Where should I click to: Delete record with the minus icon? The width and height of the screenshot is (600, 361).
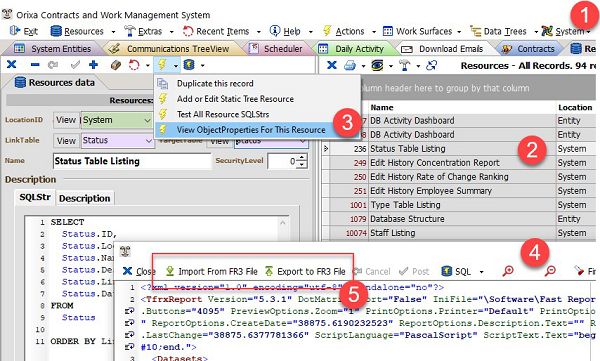click(35, 65)
